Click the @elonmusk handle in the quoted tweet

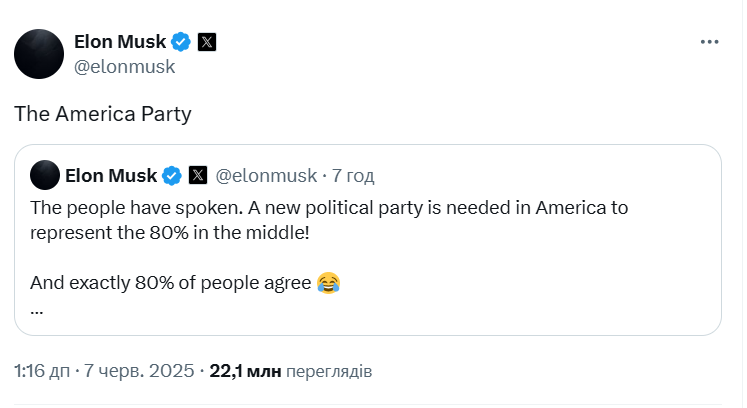[x=266, y=176]
